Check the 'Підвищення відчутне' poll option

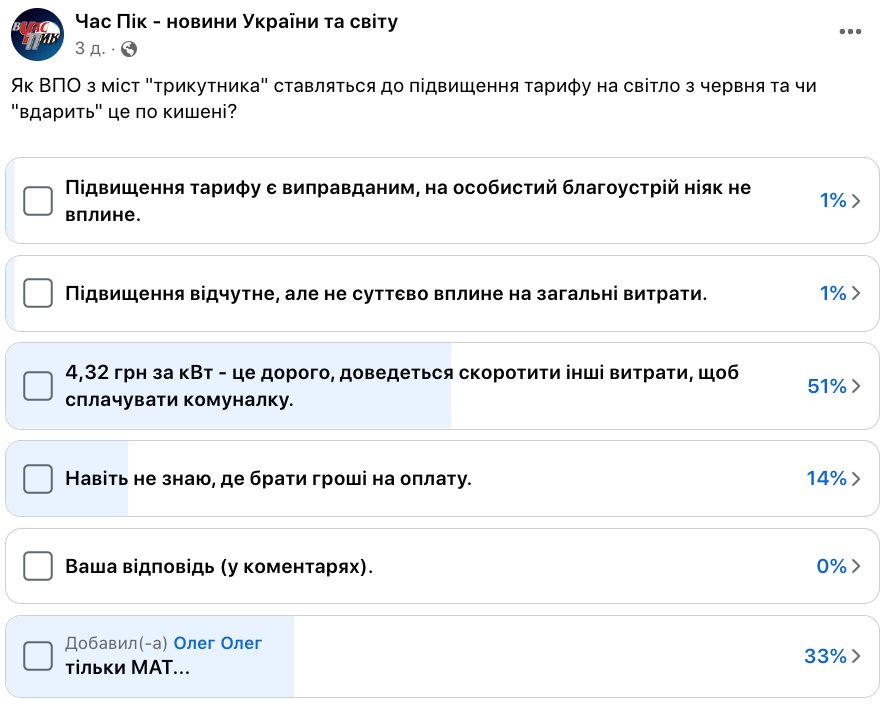(38, 293)
